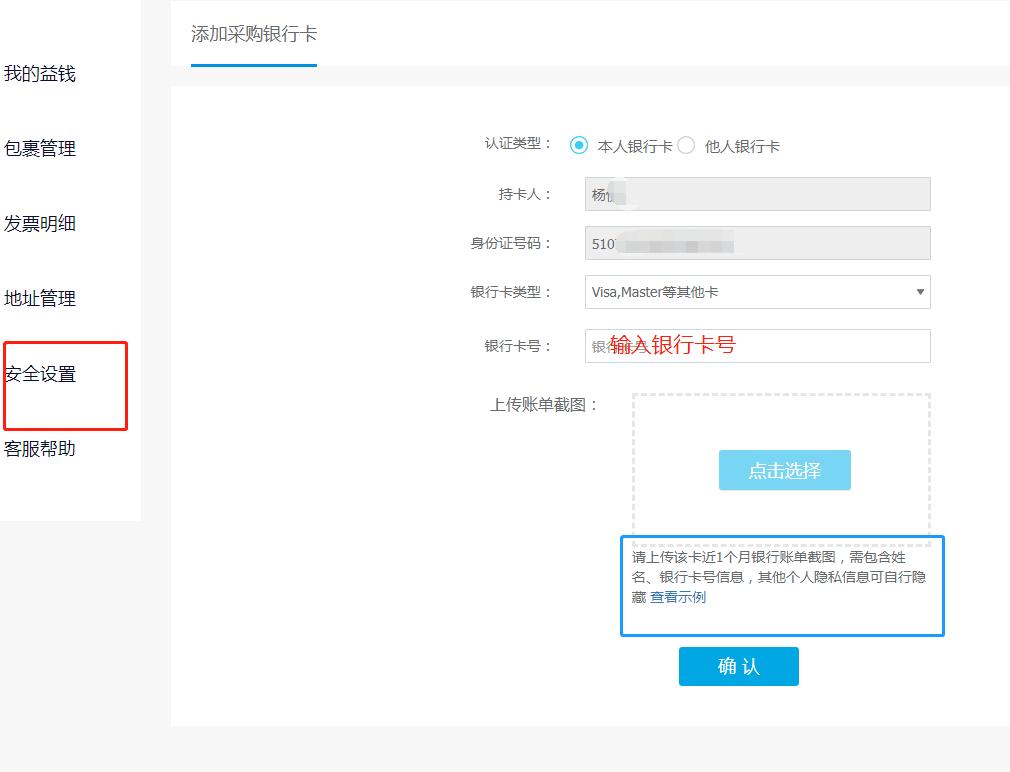Viewport: 1010px width, 772px height.
Task: Open the 查看示例 example link
Action: click(x=676, y=597)
